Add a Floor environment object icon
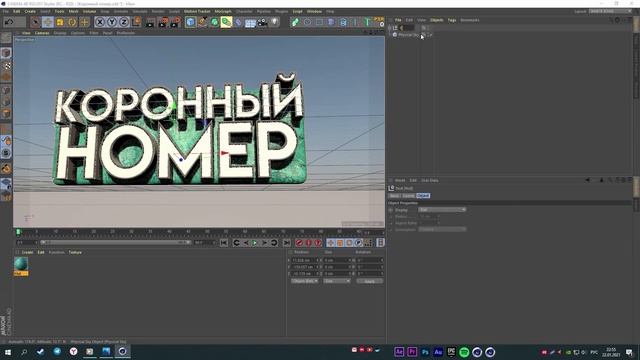 pyautogui.click(x=250, y=22)
